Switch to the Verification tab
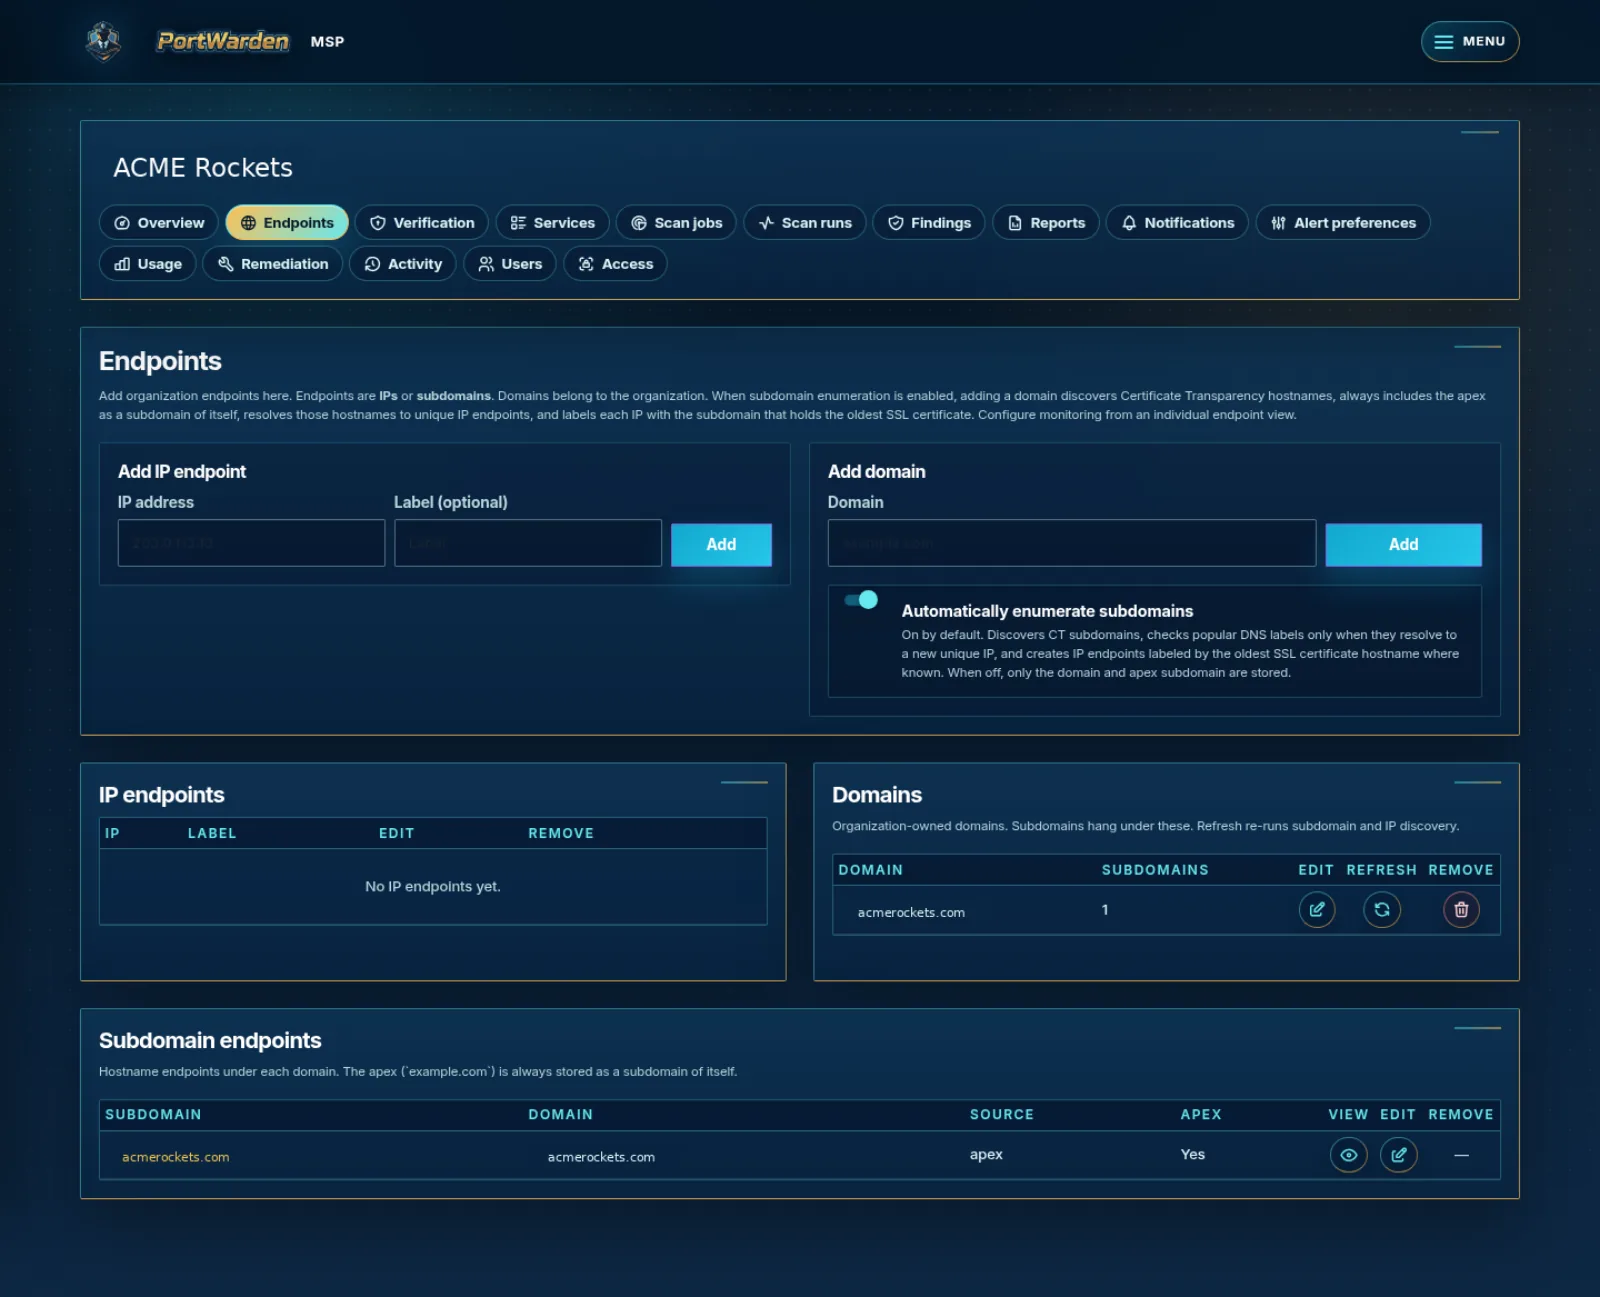This screenshot has height=1297, width=1600. (x=422, y=223)
